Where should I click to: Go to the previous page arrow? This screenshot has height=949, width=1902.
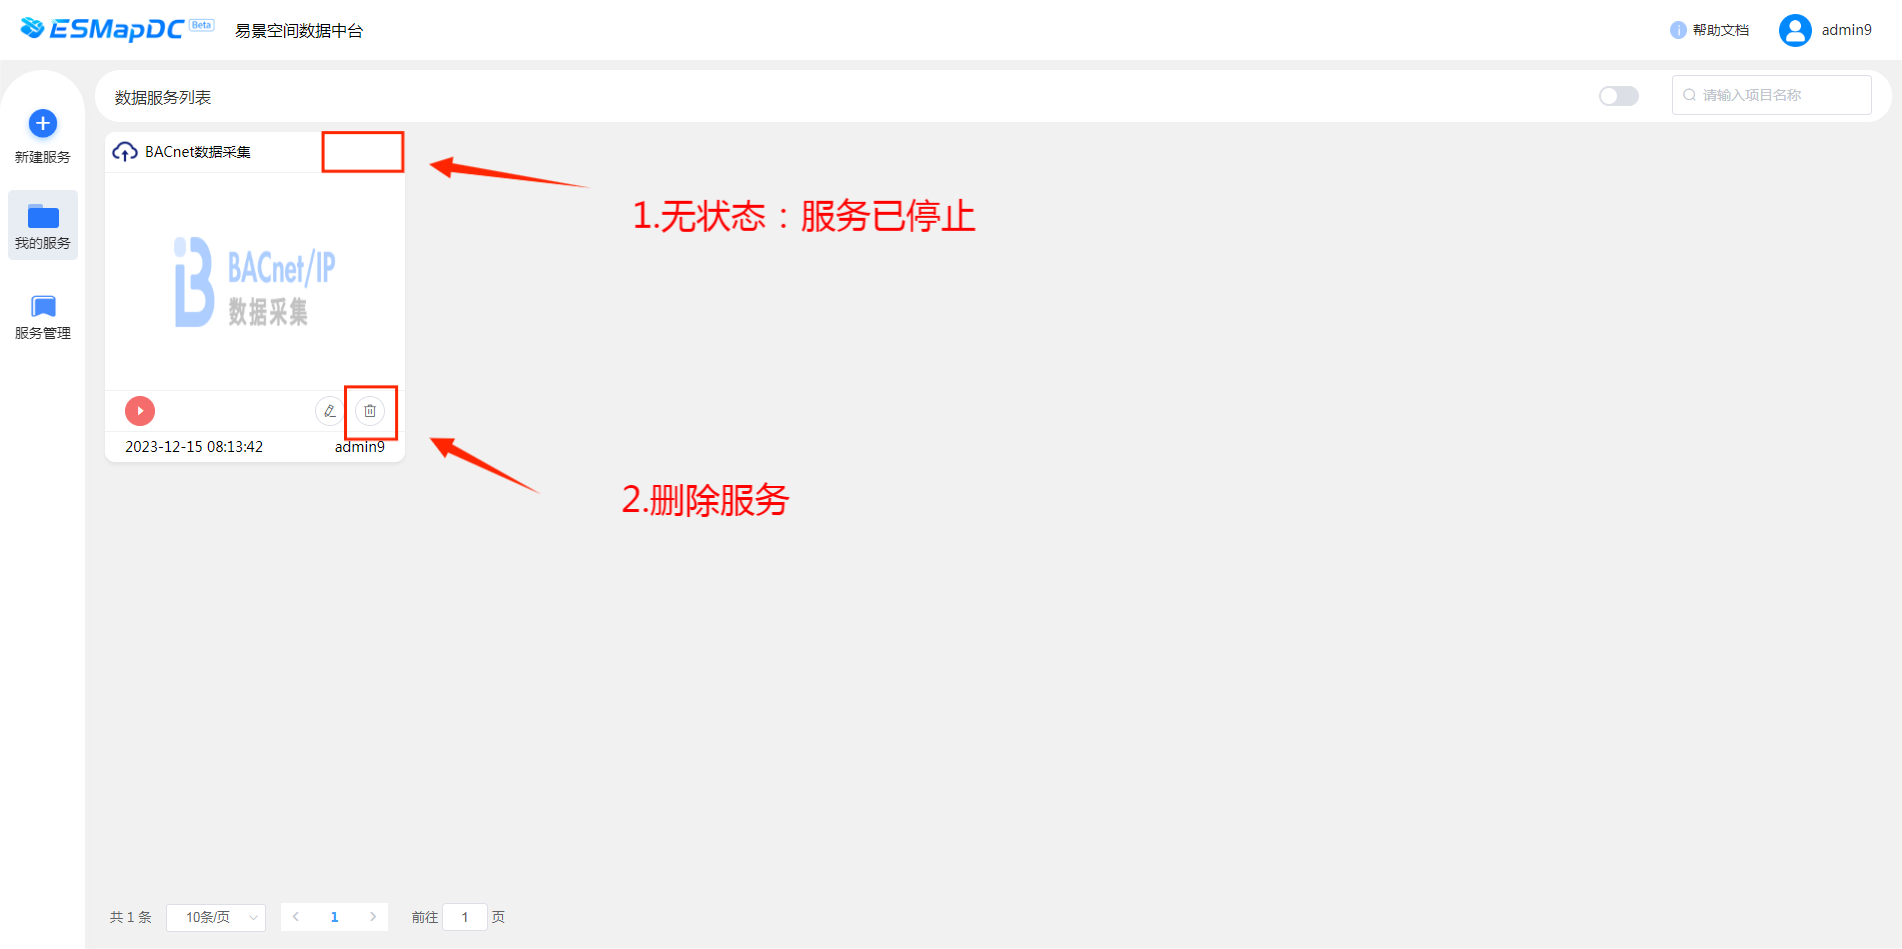tap(296, 917)
